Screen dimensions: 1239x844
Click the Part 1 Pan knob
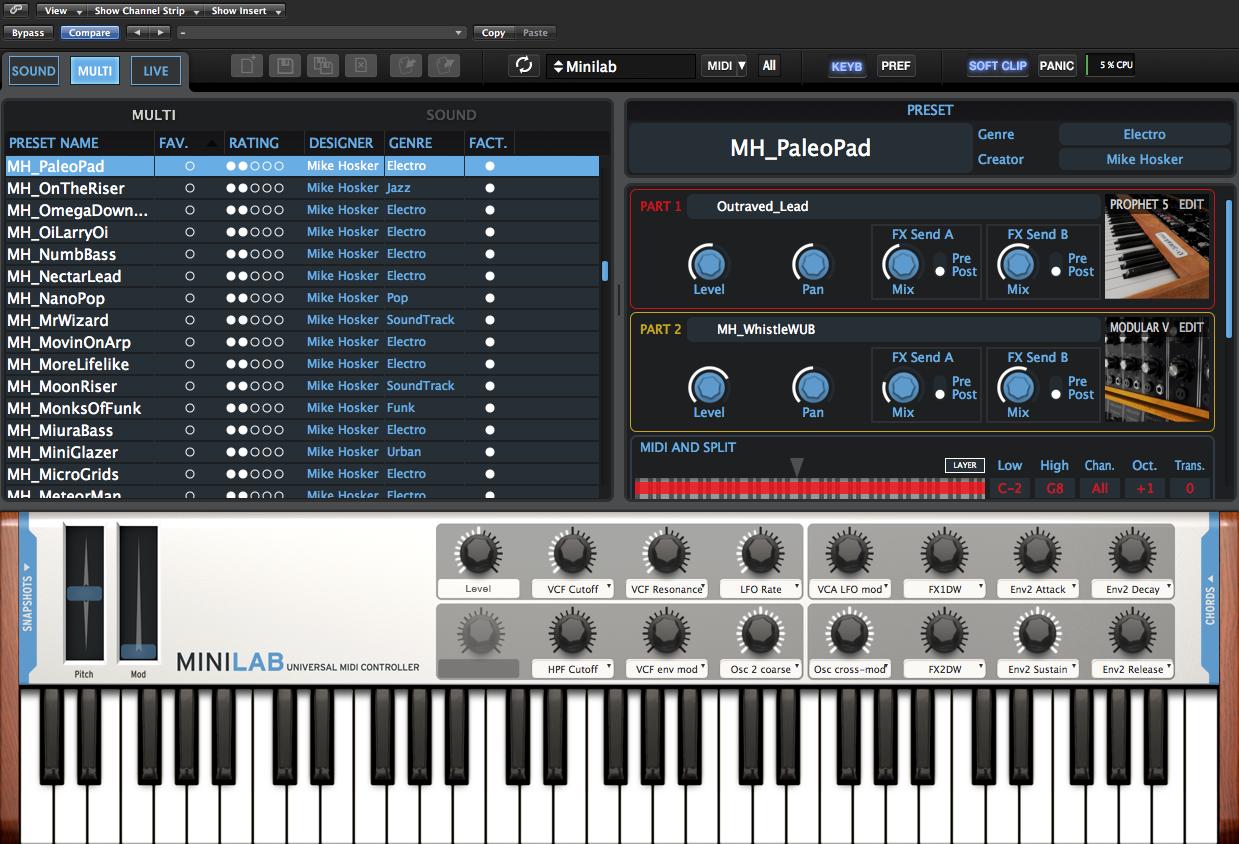(813, 264)
